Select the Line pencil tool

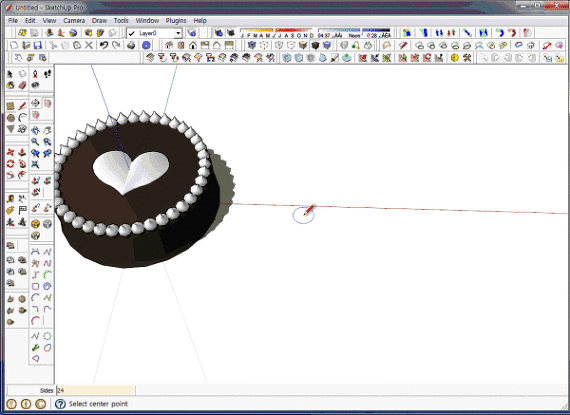(22, 106)
